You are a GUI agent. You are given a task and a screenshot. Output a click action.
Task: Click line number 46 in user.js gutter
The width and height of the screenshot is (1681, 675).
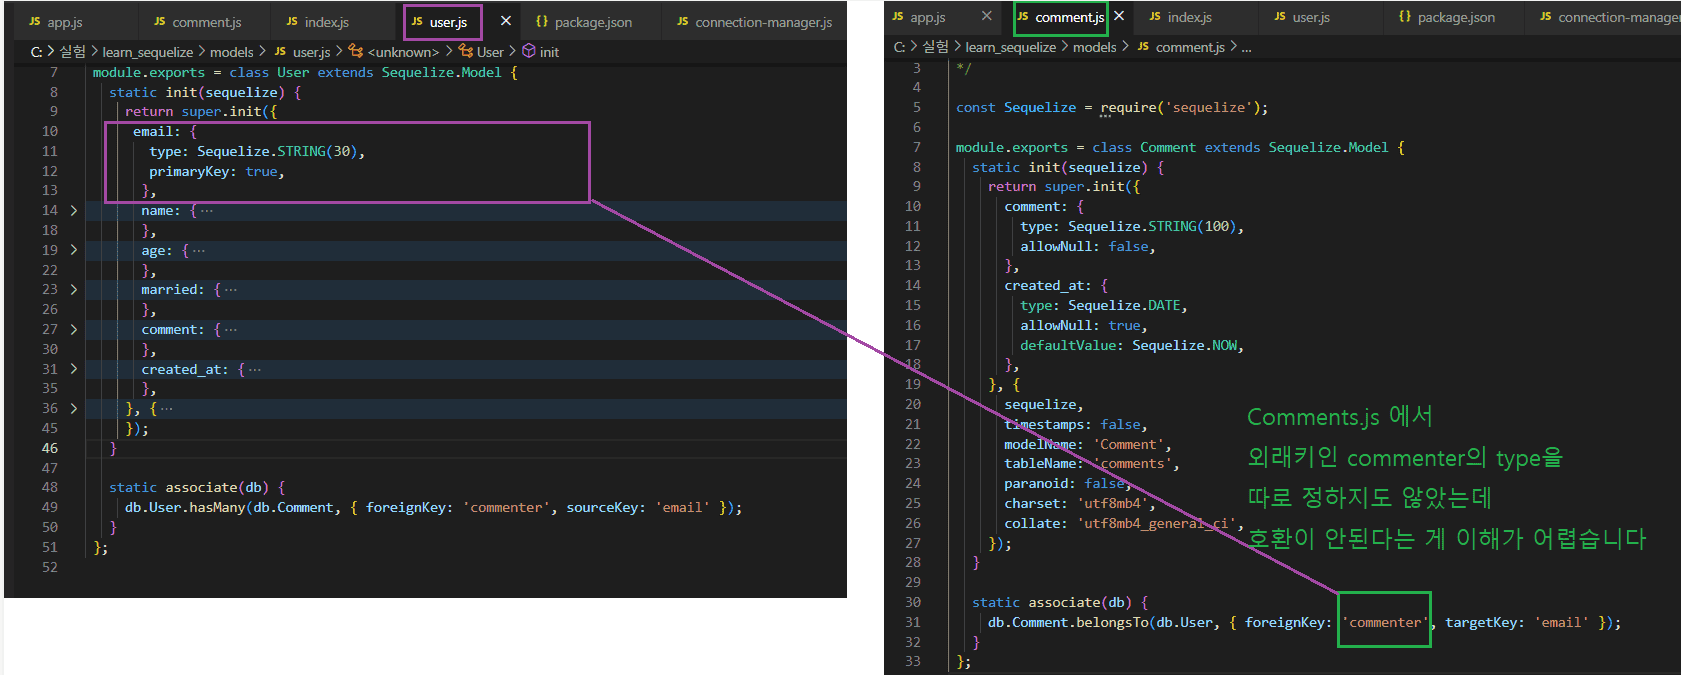pos(50,448)
